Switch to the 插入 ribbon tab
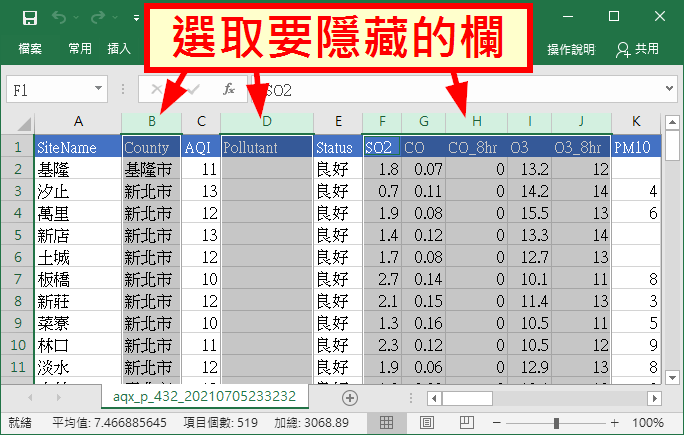The height and width of the screenshot is (435, 684). (119, 48)
